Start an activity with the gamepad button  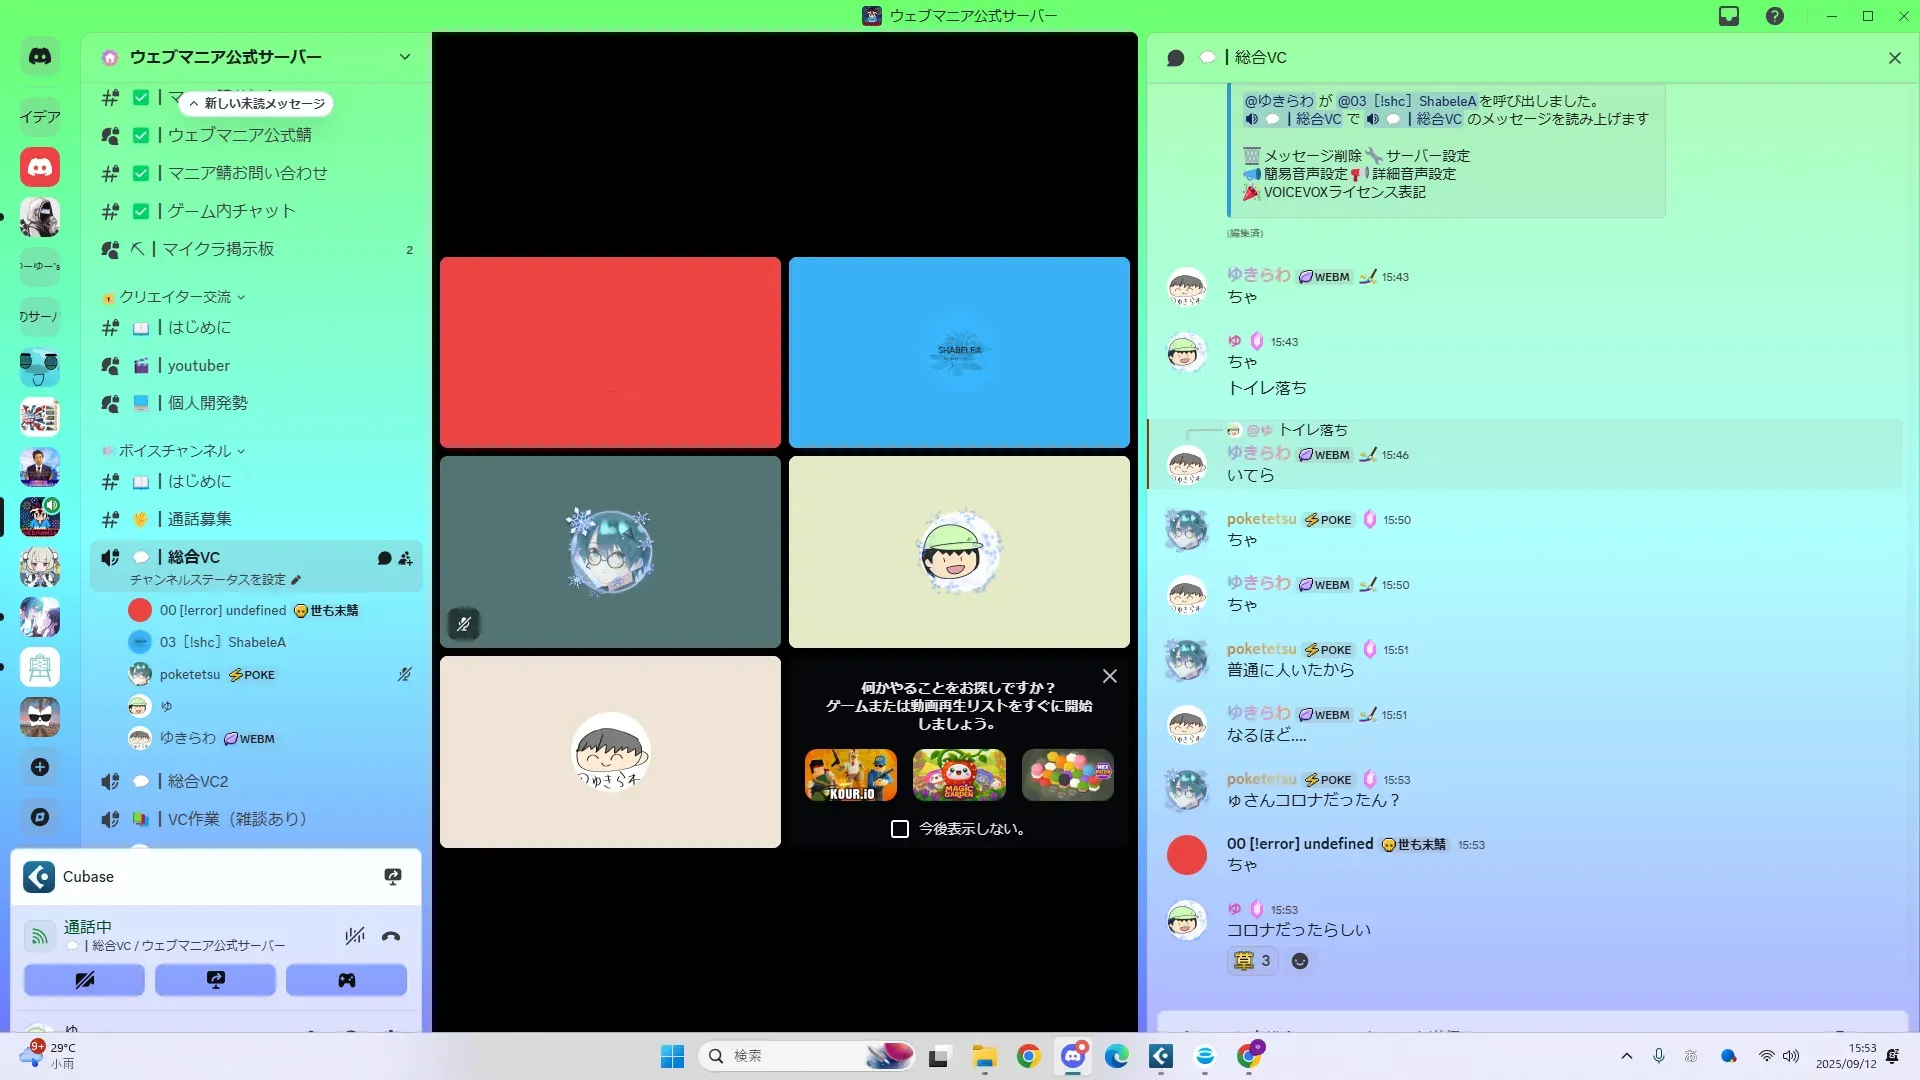(346, 980)
